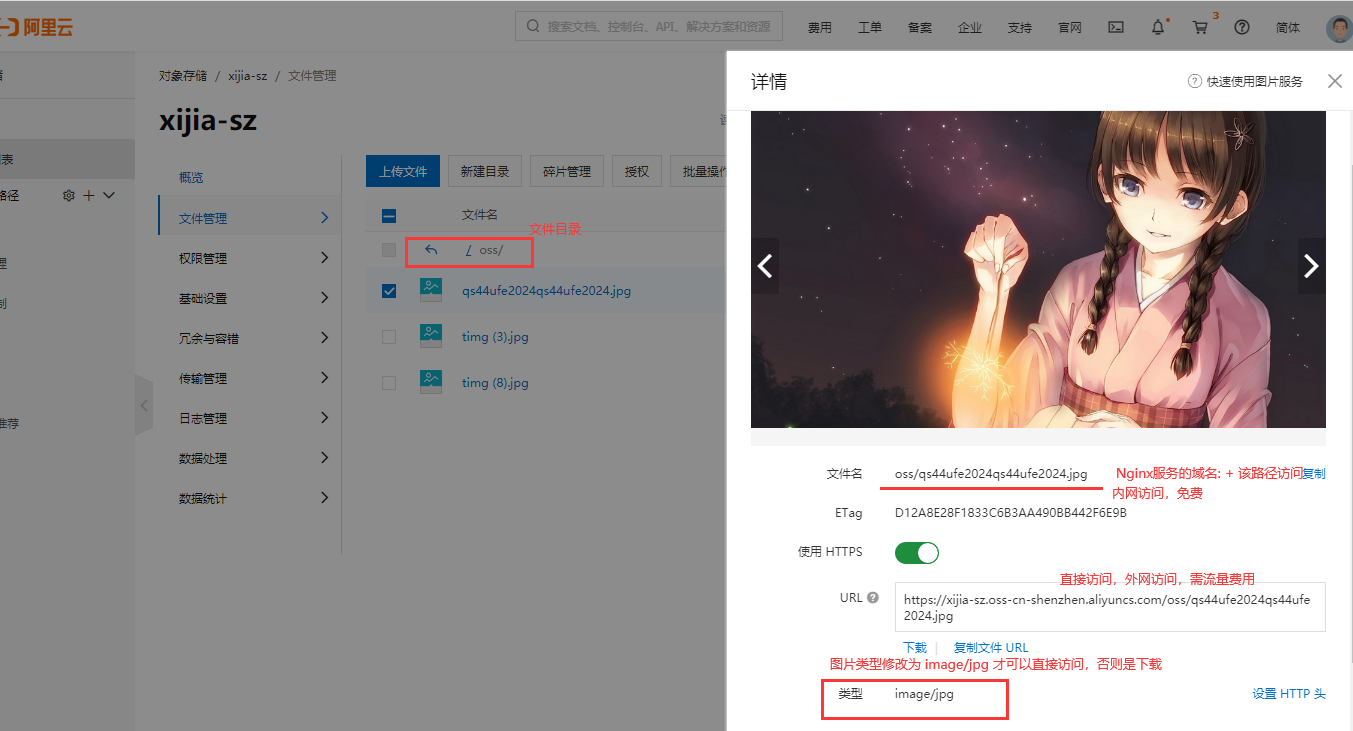The height and width of the screenshot is (731, 1353).
Task: Click the 上传文件 button
Action: click(403, 171)
